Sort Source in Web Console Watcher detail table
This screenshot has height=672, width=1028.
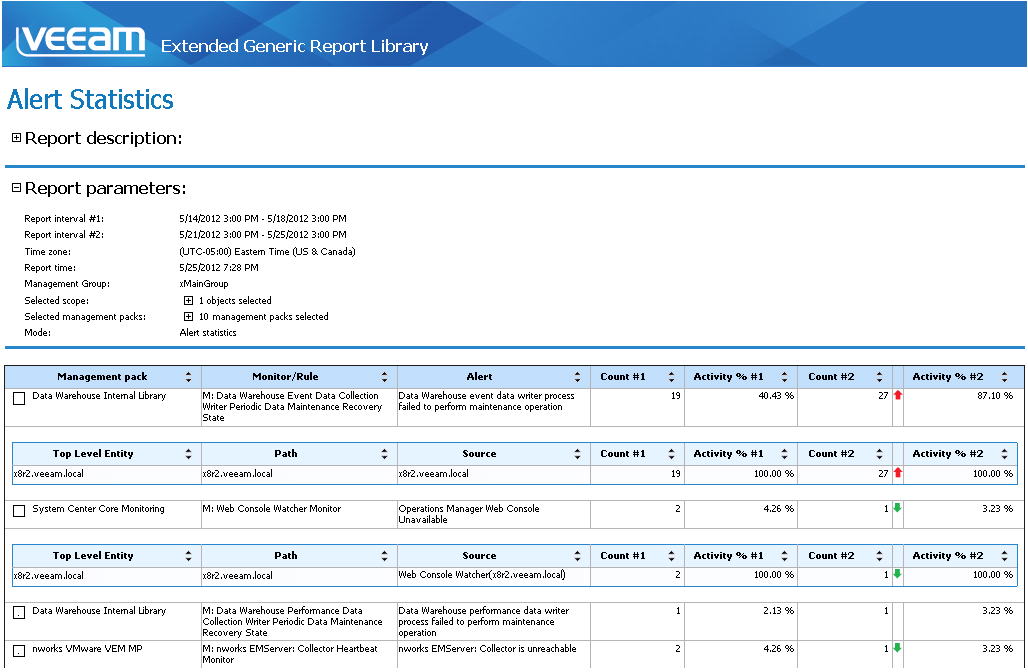577,556
